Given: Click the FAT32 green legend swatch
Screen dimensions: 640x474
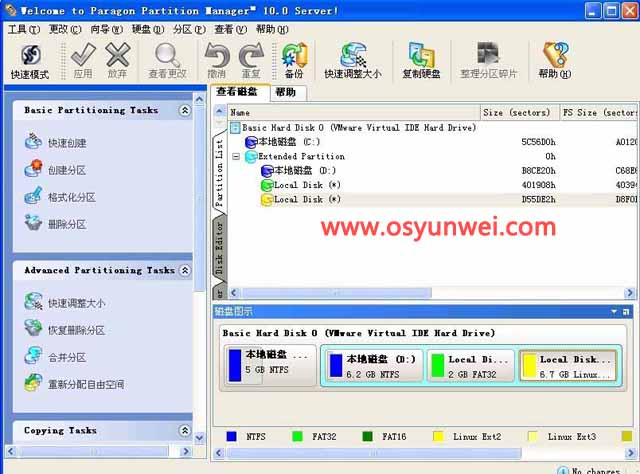Looking at the screenshot, I should click(298, 436).
